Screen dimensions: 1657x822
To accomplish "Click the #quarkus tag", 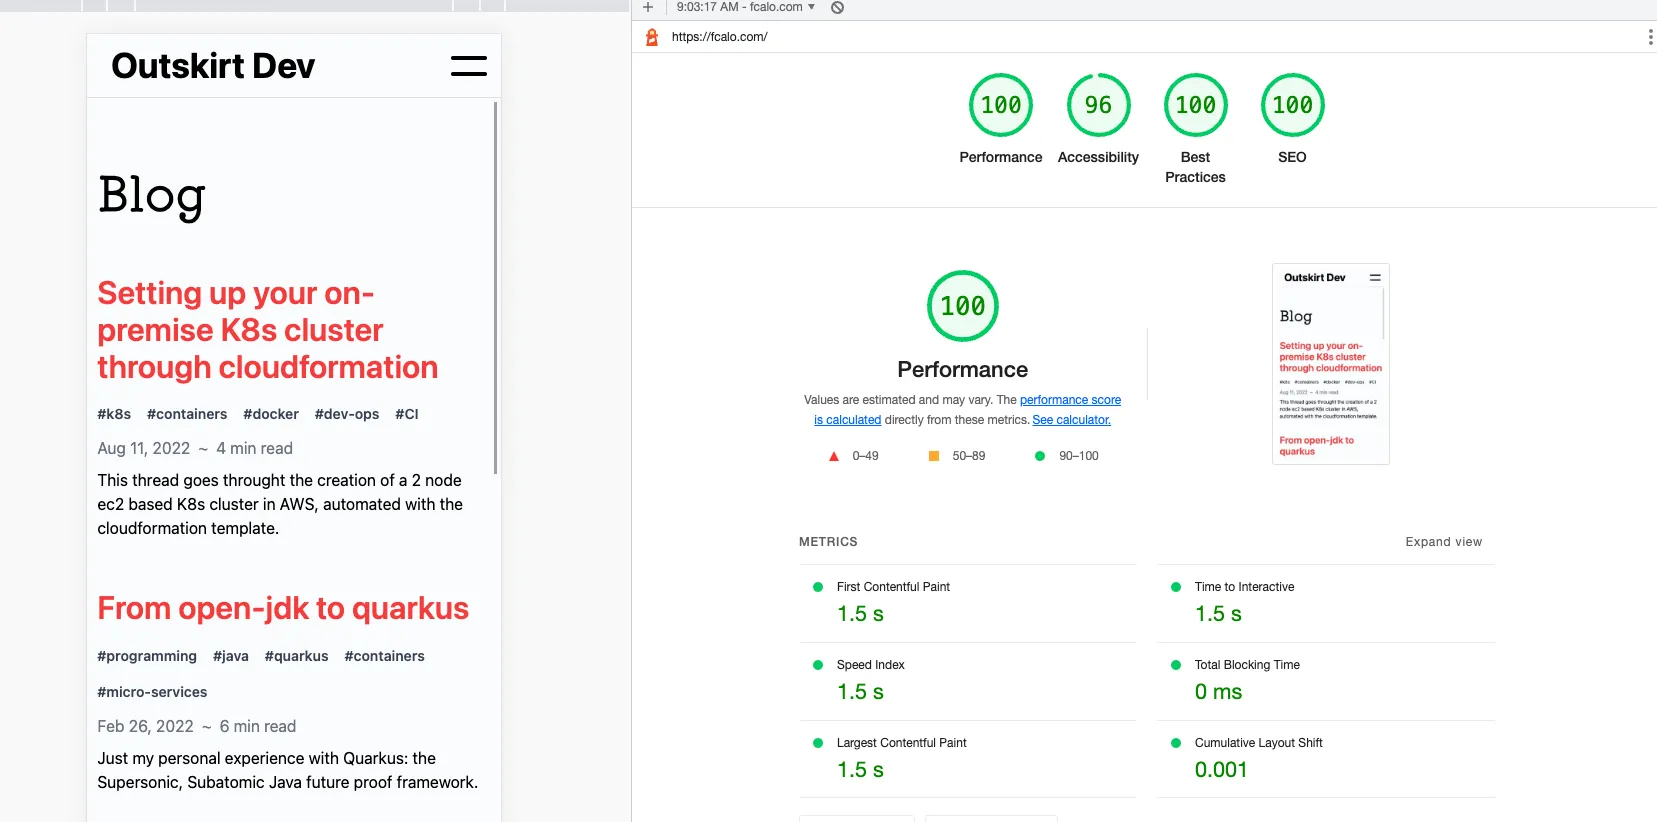I will pyautogui.click(x=296, y=656).
